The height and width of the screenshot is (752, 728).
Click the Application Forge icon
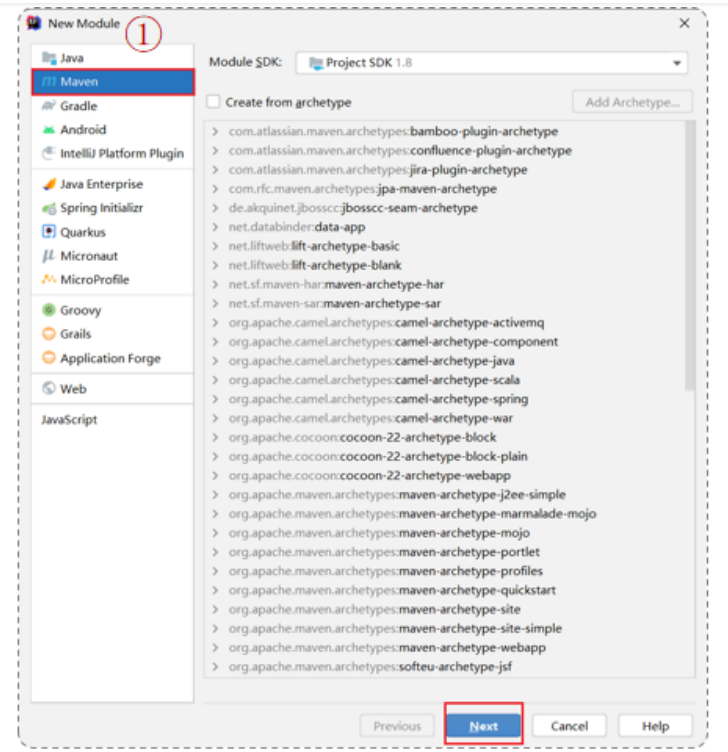point(49,358)
